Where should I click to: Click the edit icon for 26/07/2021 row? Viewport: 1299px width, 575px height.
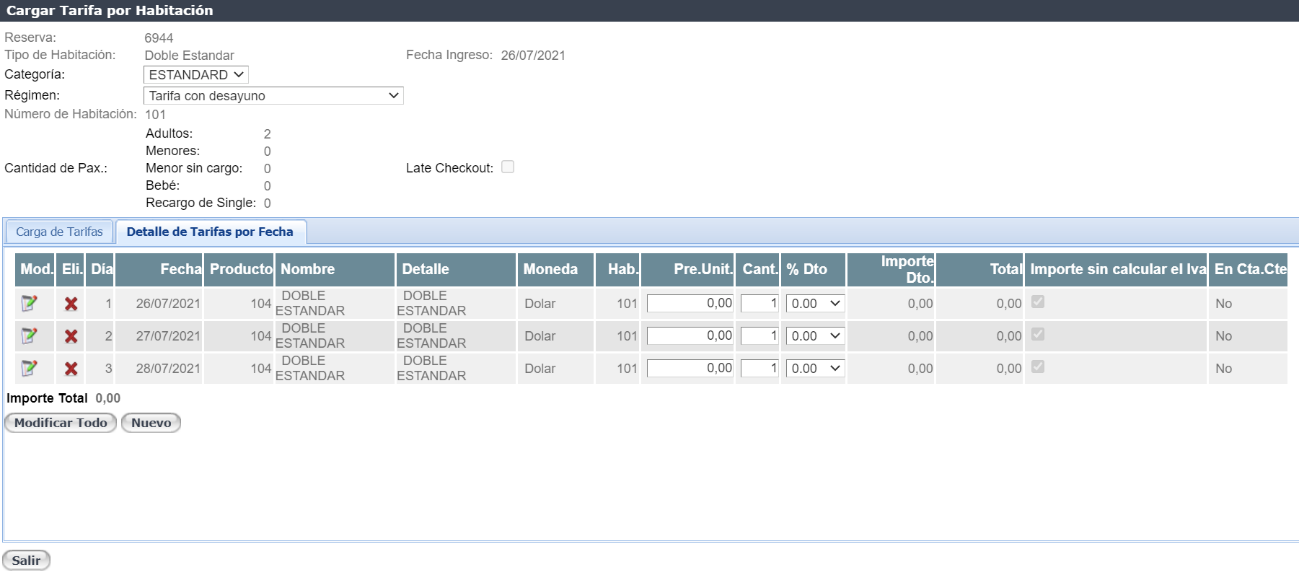(30, 304)
